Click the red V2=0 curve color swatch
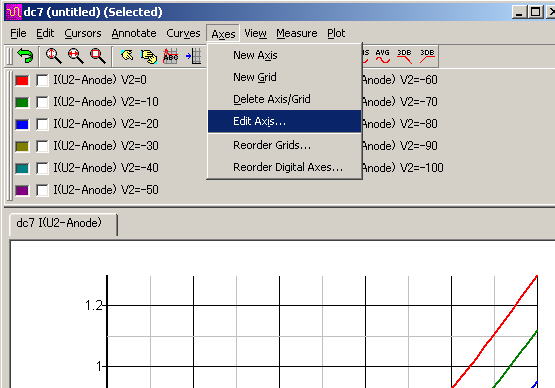 pyautogui.click(x=22, y=80)
